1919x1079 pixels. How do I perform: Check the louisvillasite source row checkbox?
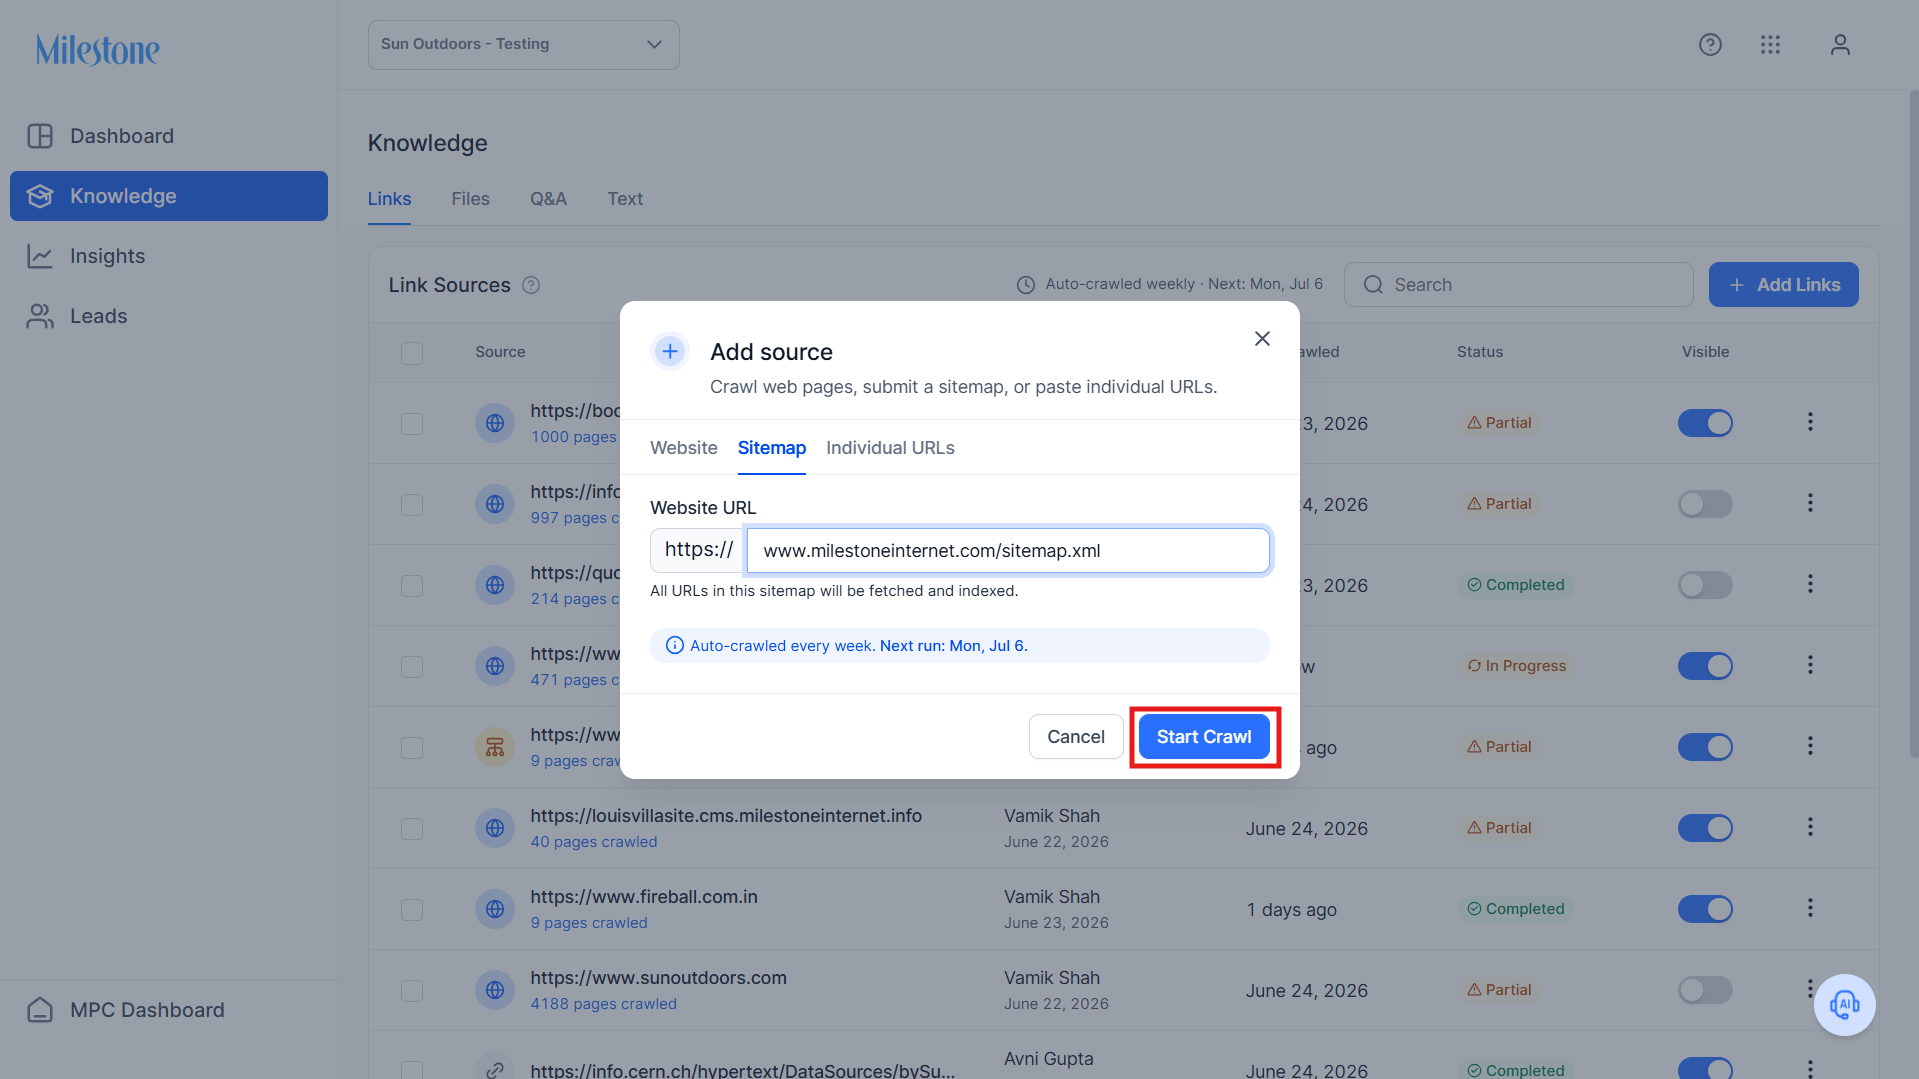point(412,829)
